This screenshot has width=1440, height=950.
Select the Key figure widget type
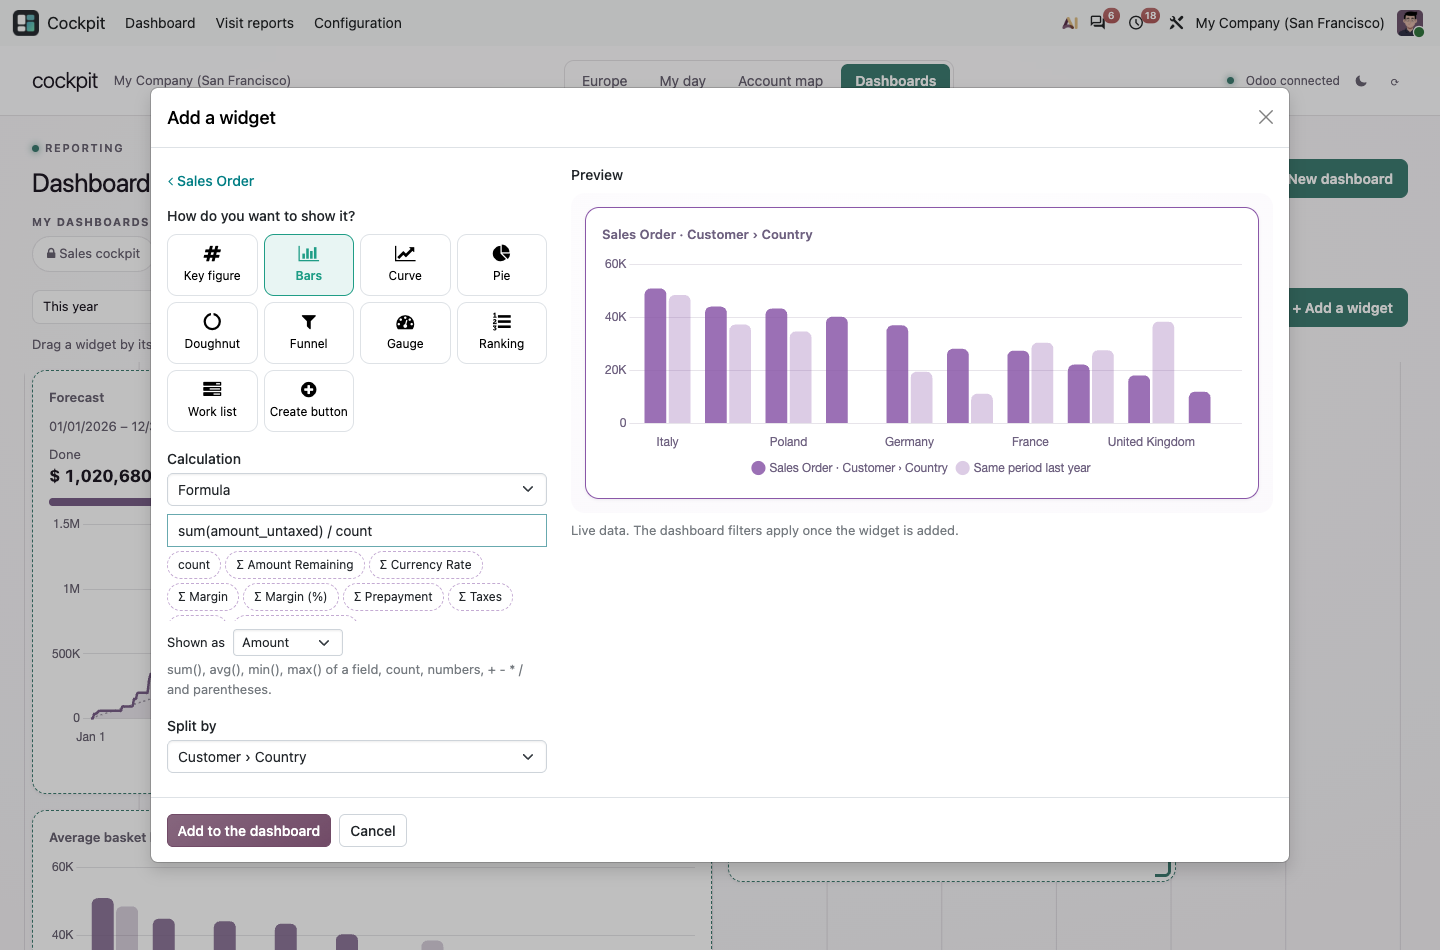pos(212,265)
